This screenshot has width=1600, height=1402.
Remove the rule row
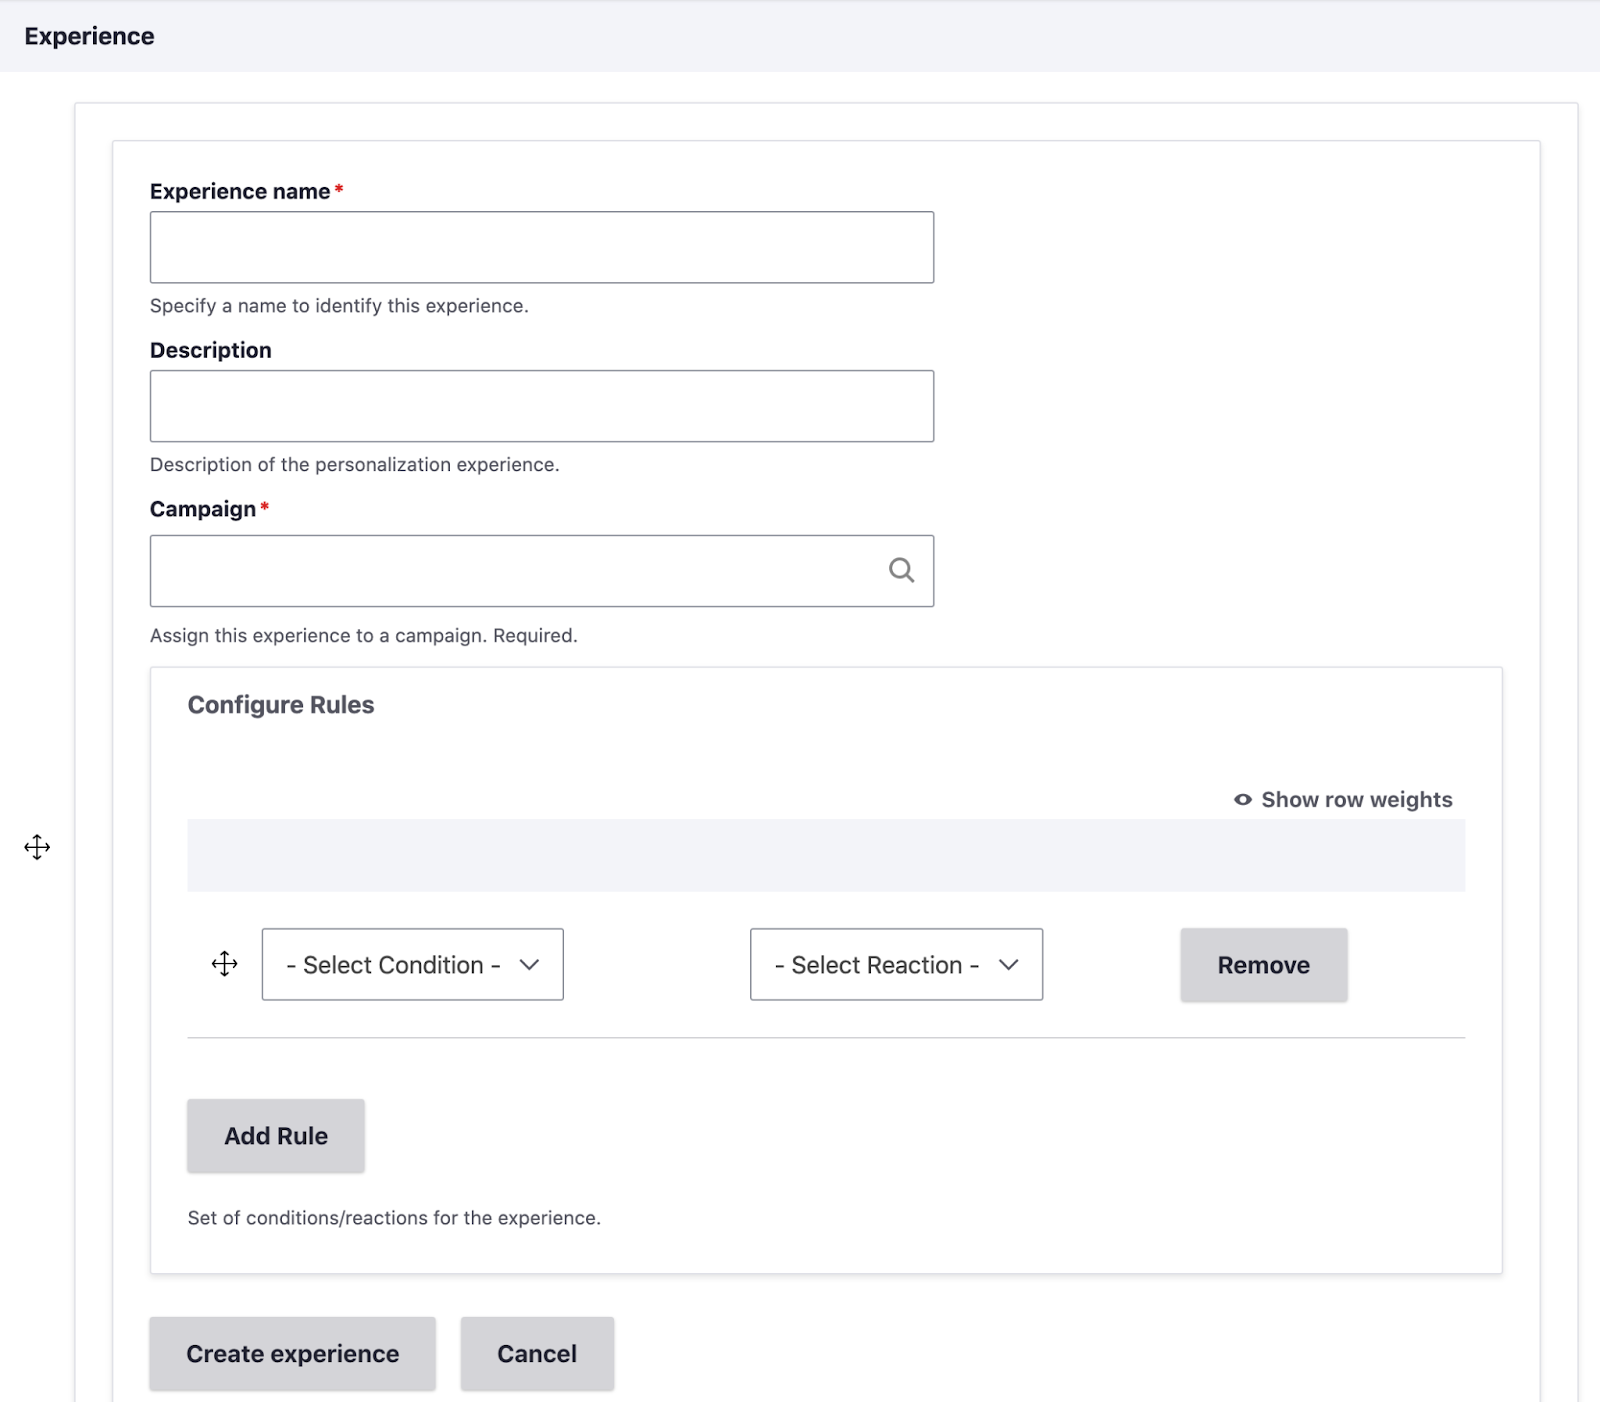(x=1263, y=965)
